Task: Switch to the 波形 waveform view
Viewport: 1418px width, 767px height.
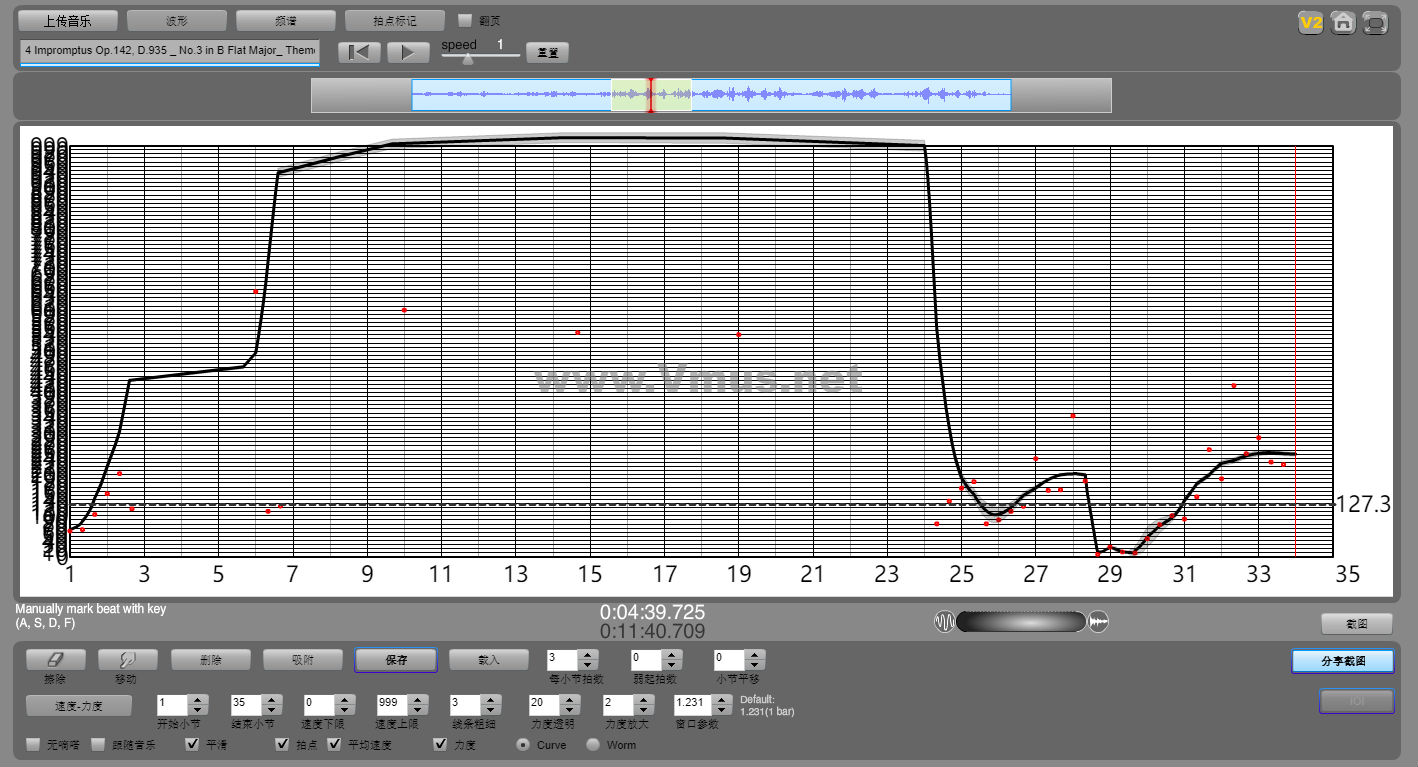Action: click(176, 20)
